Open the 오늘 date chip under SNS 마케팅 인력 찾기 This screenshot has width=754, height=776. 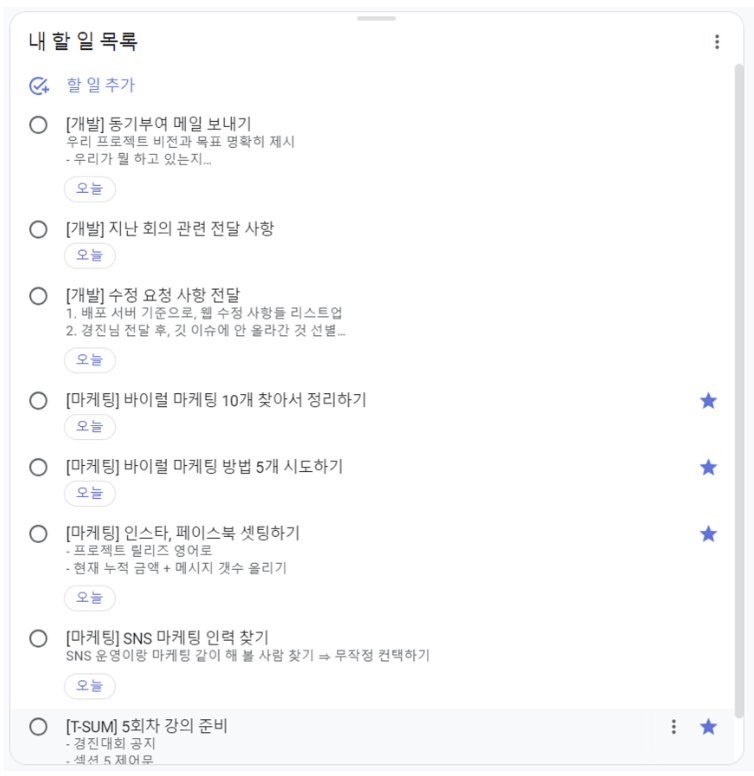click(90, 686)
